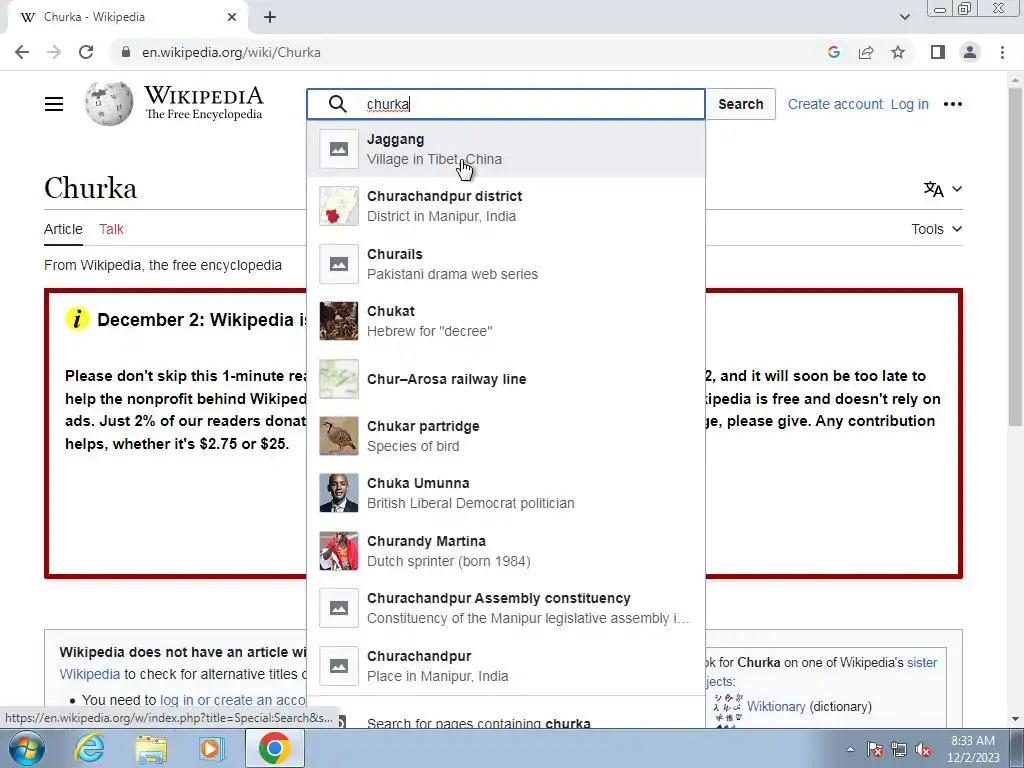
Task: Click the page vertical scrollbar thumb
Action: (1014, 256)
